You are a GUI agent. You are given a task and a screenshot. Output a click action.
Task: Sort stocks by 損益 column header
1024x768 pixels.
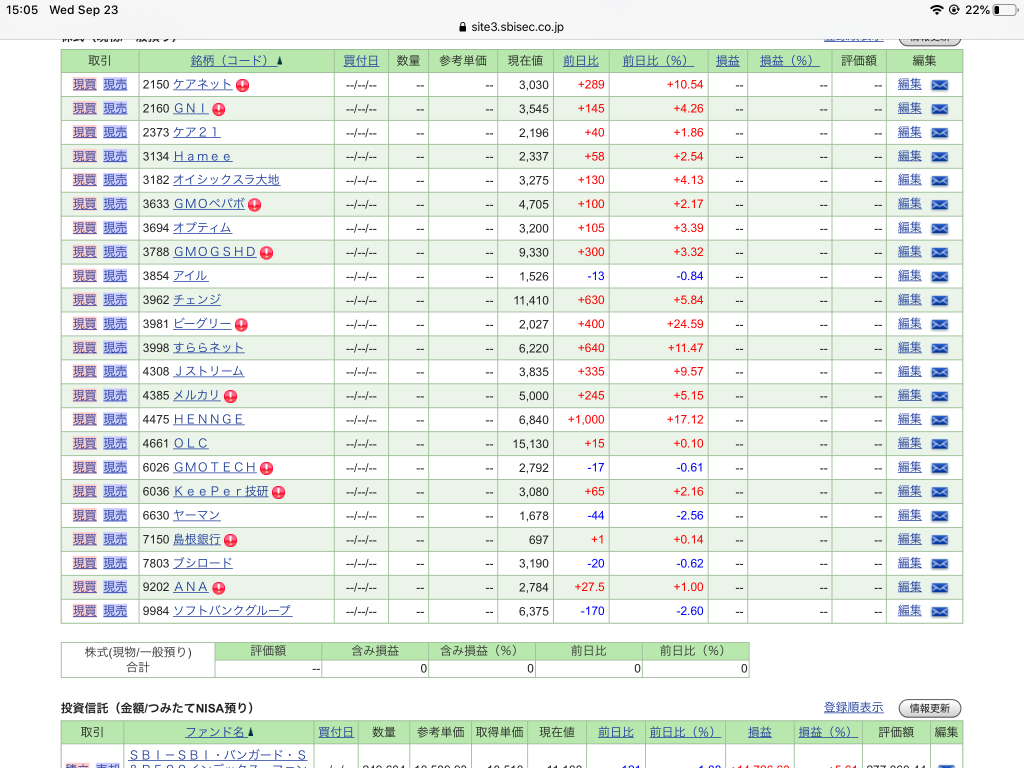[728, 61]
